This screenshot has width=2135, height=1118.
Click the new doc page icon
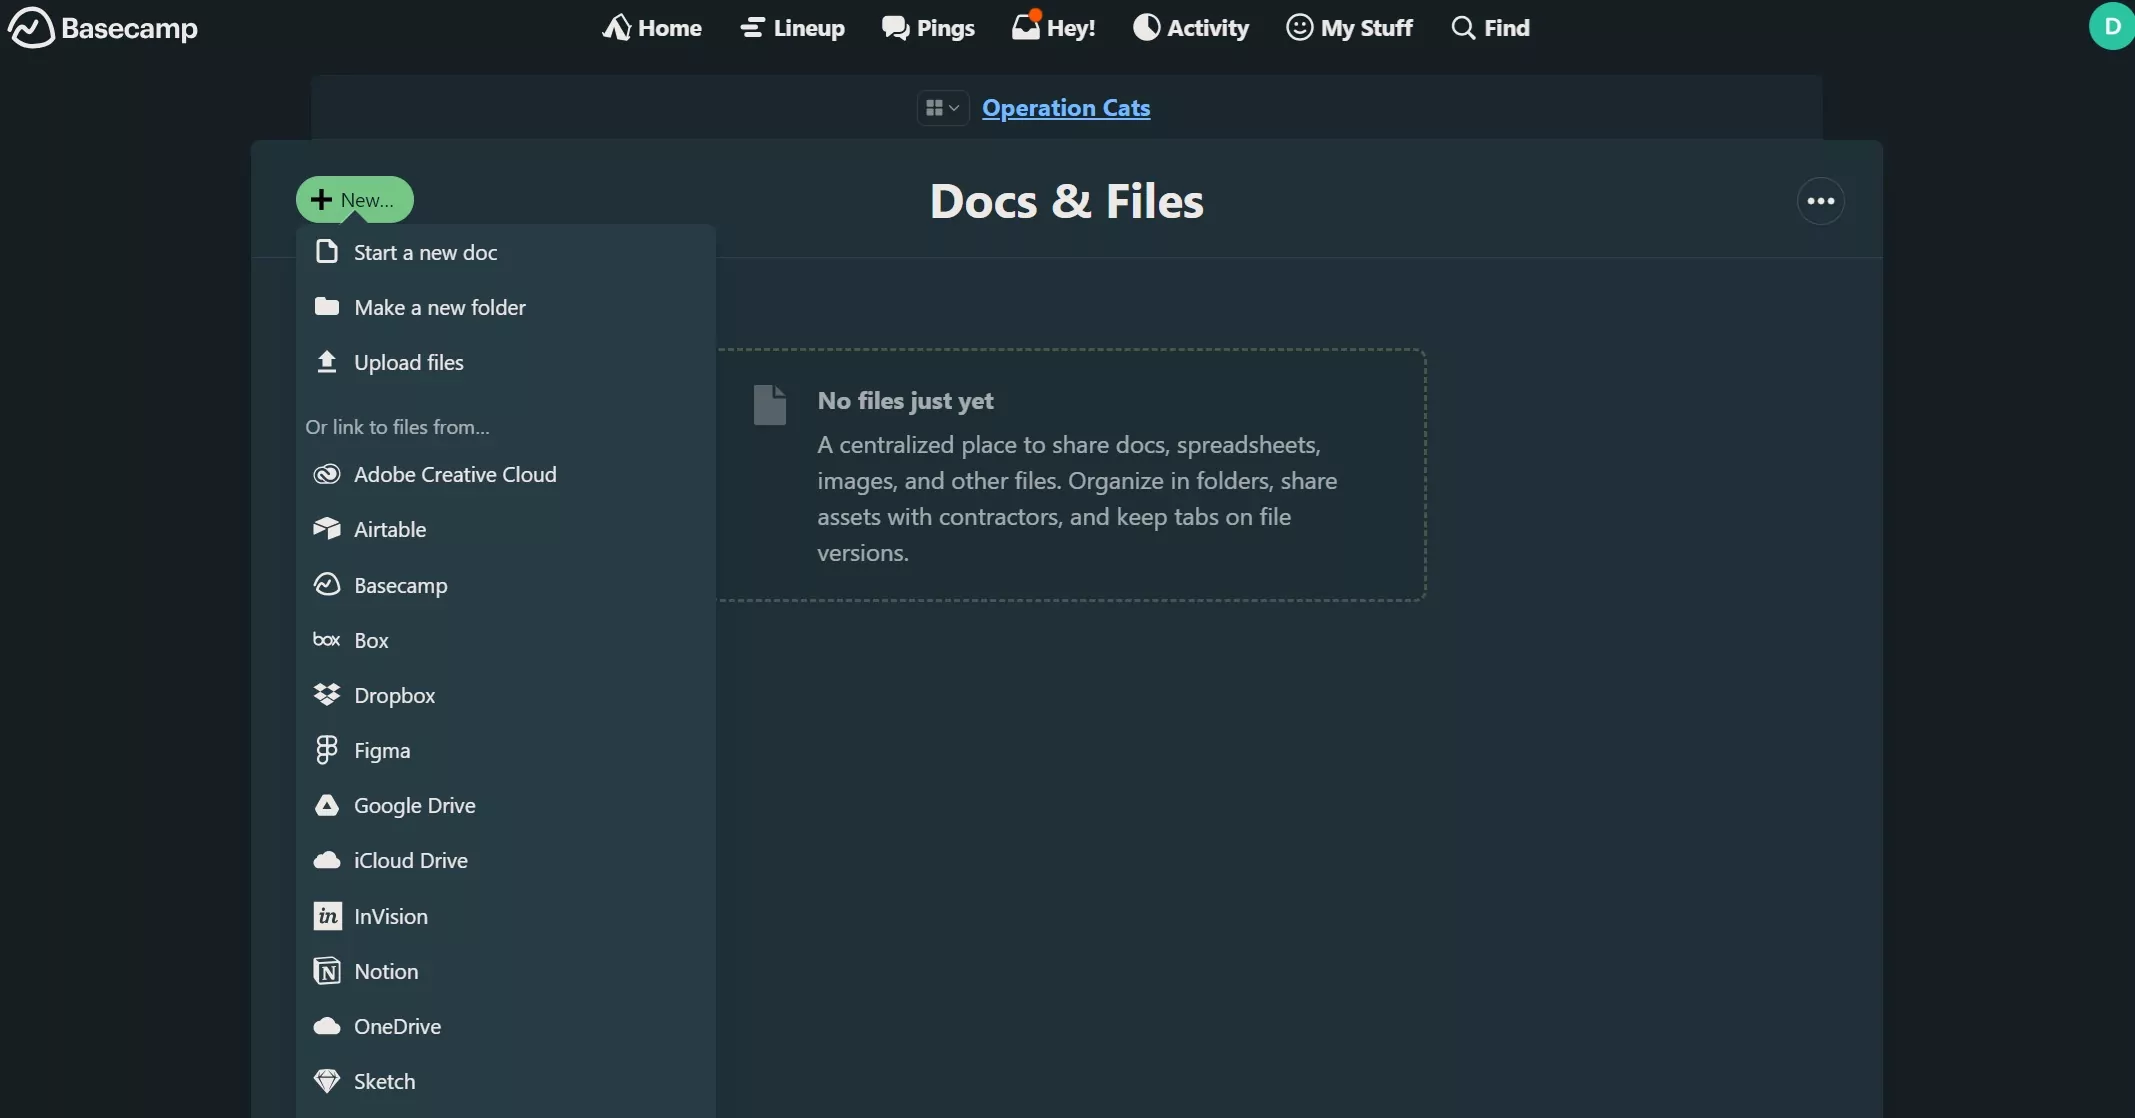tap(326, 251)
